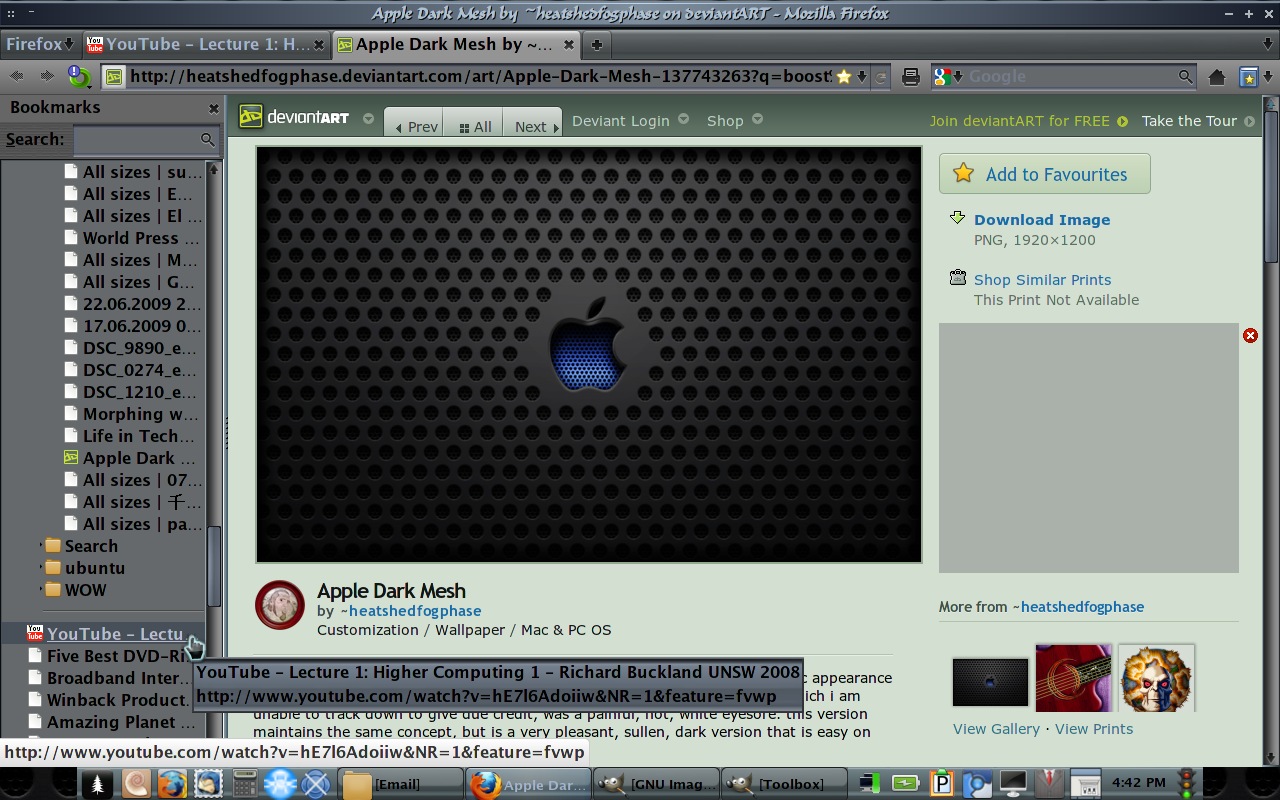Click the deviantART logo
The height and width of the screenshot is (800, 1280).
click(295, 117)
